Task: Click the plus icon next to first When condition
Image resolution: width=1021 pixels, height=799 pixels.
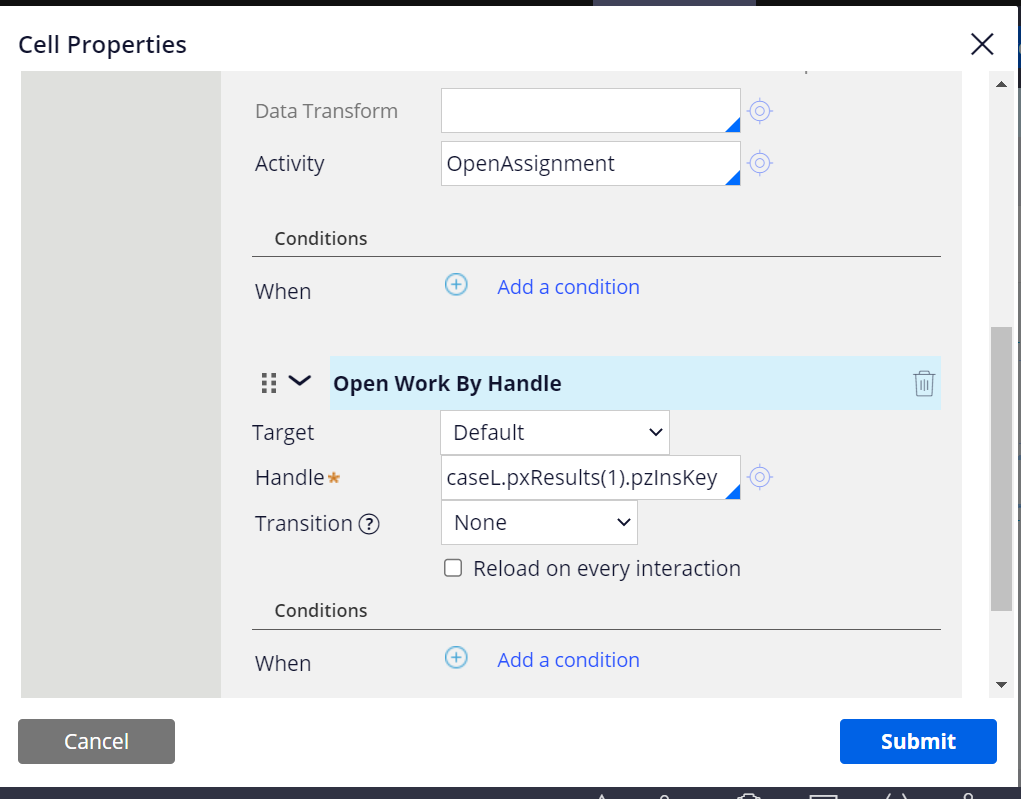Action: coord(456,285)
